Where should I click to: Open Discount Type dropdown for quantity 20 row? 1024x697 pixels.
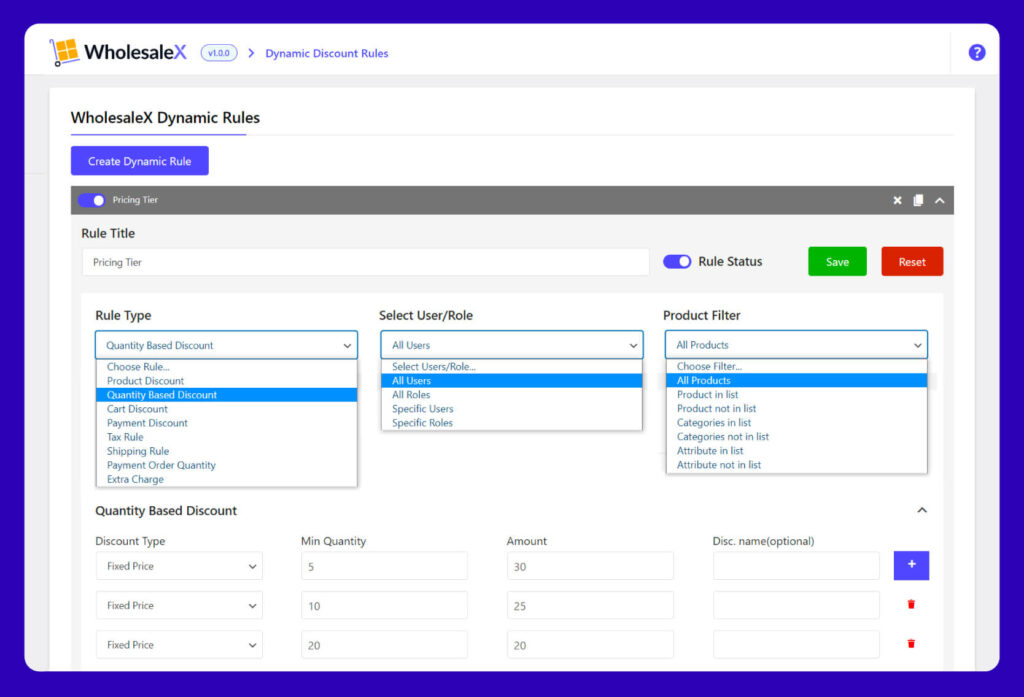[x=179, y=644]
